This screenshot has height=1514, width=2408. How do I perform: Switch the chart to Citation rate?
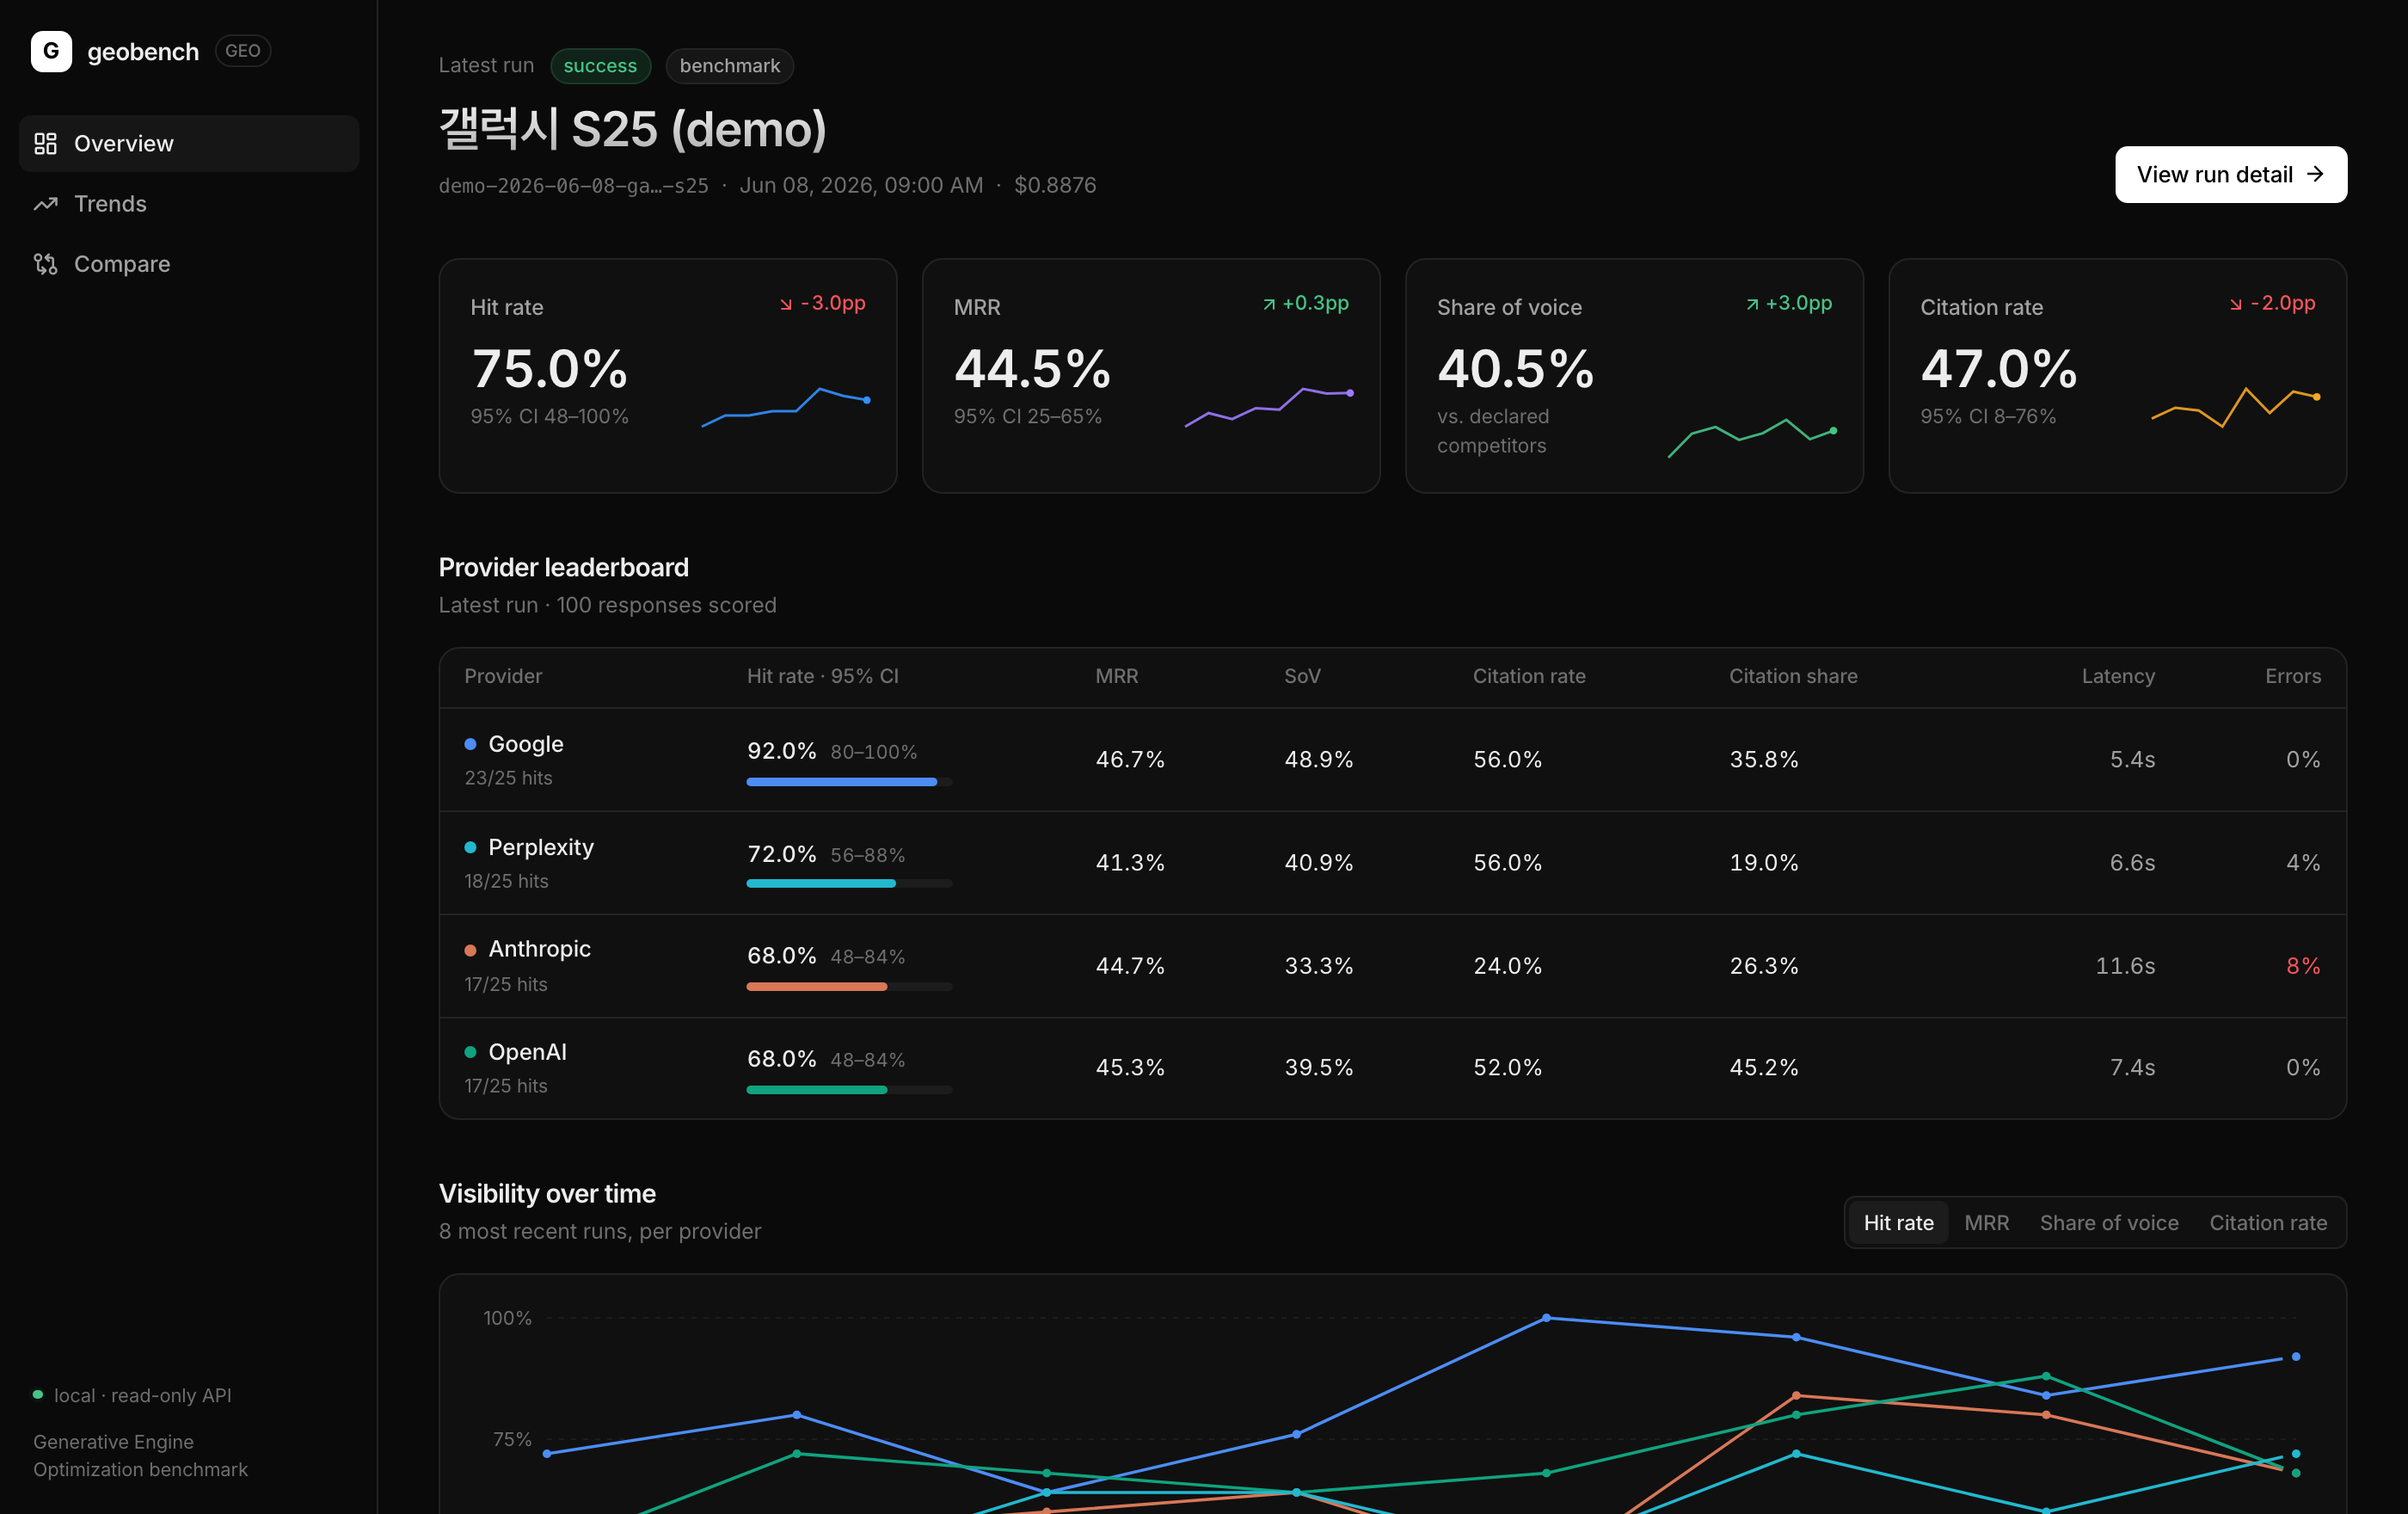click(2268, 1222)
